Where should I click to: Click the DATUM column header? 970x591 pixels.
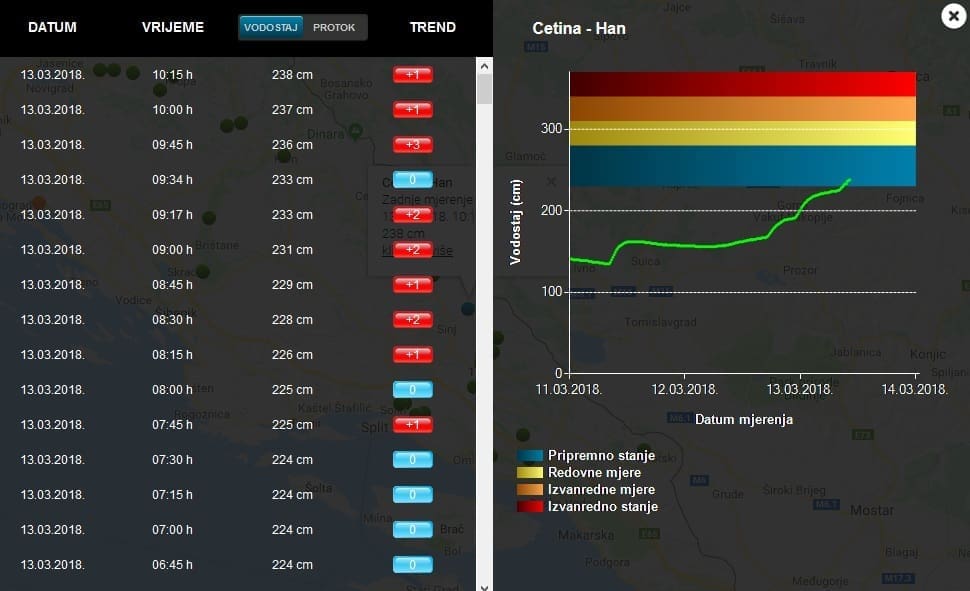pyautogui.click(x=52, y=28)
